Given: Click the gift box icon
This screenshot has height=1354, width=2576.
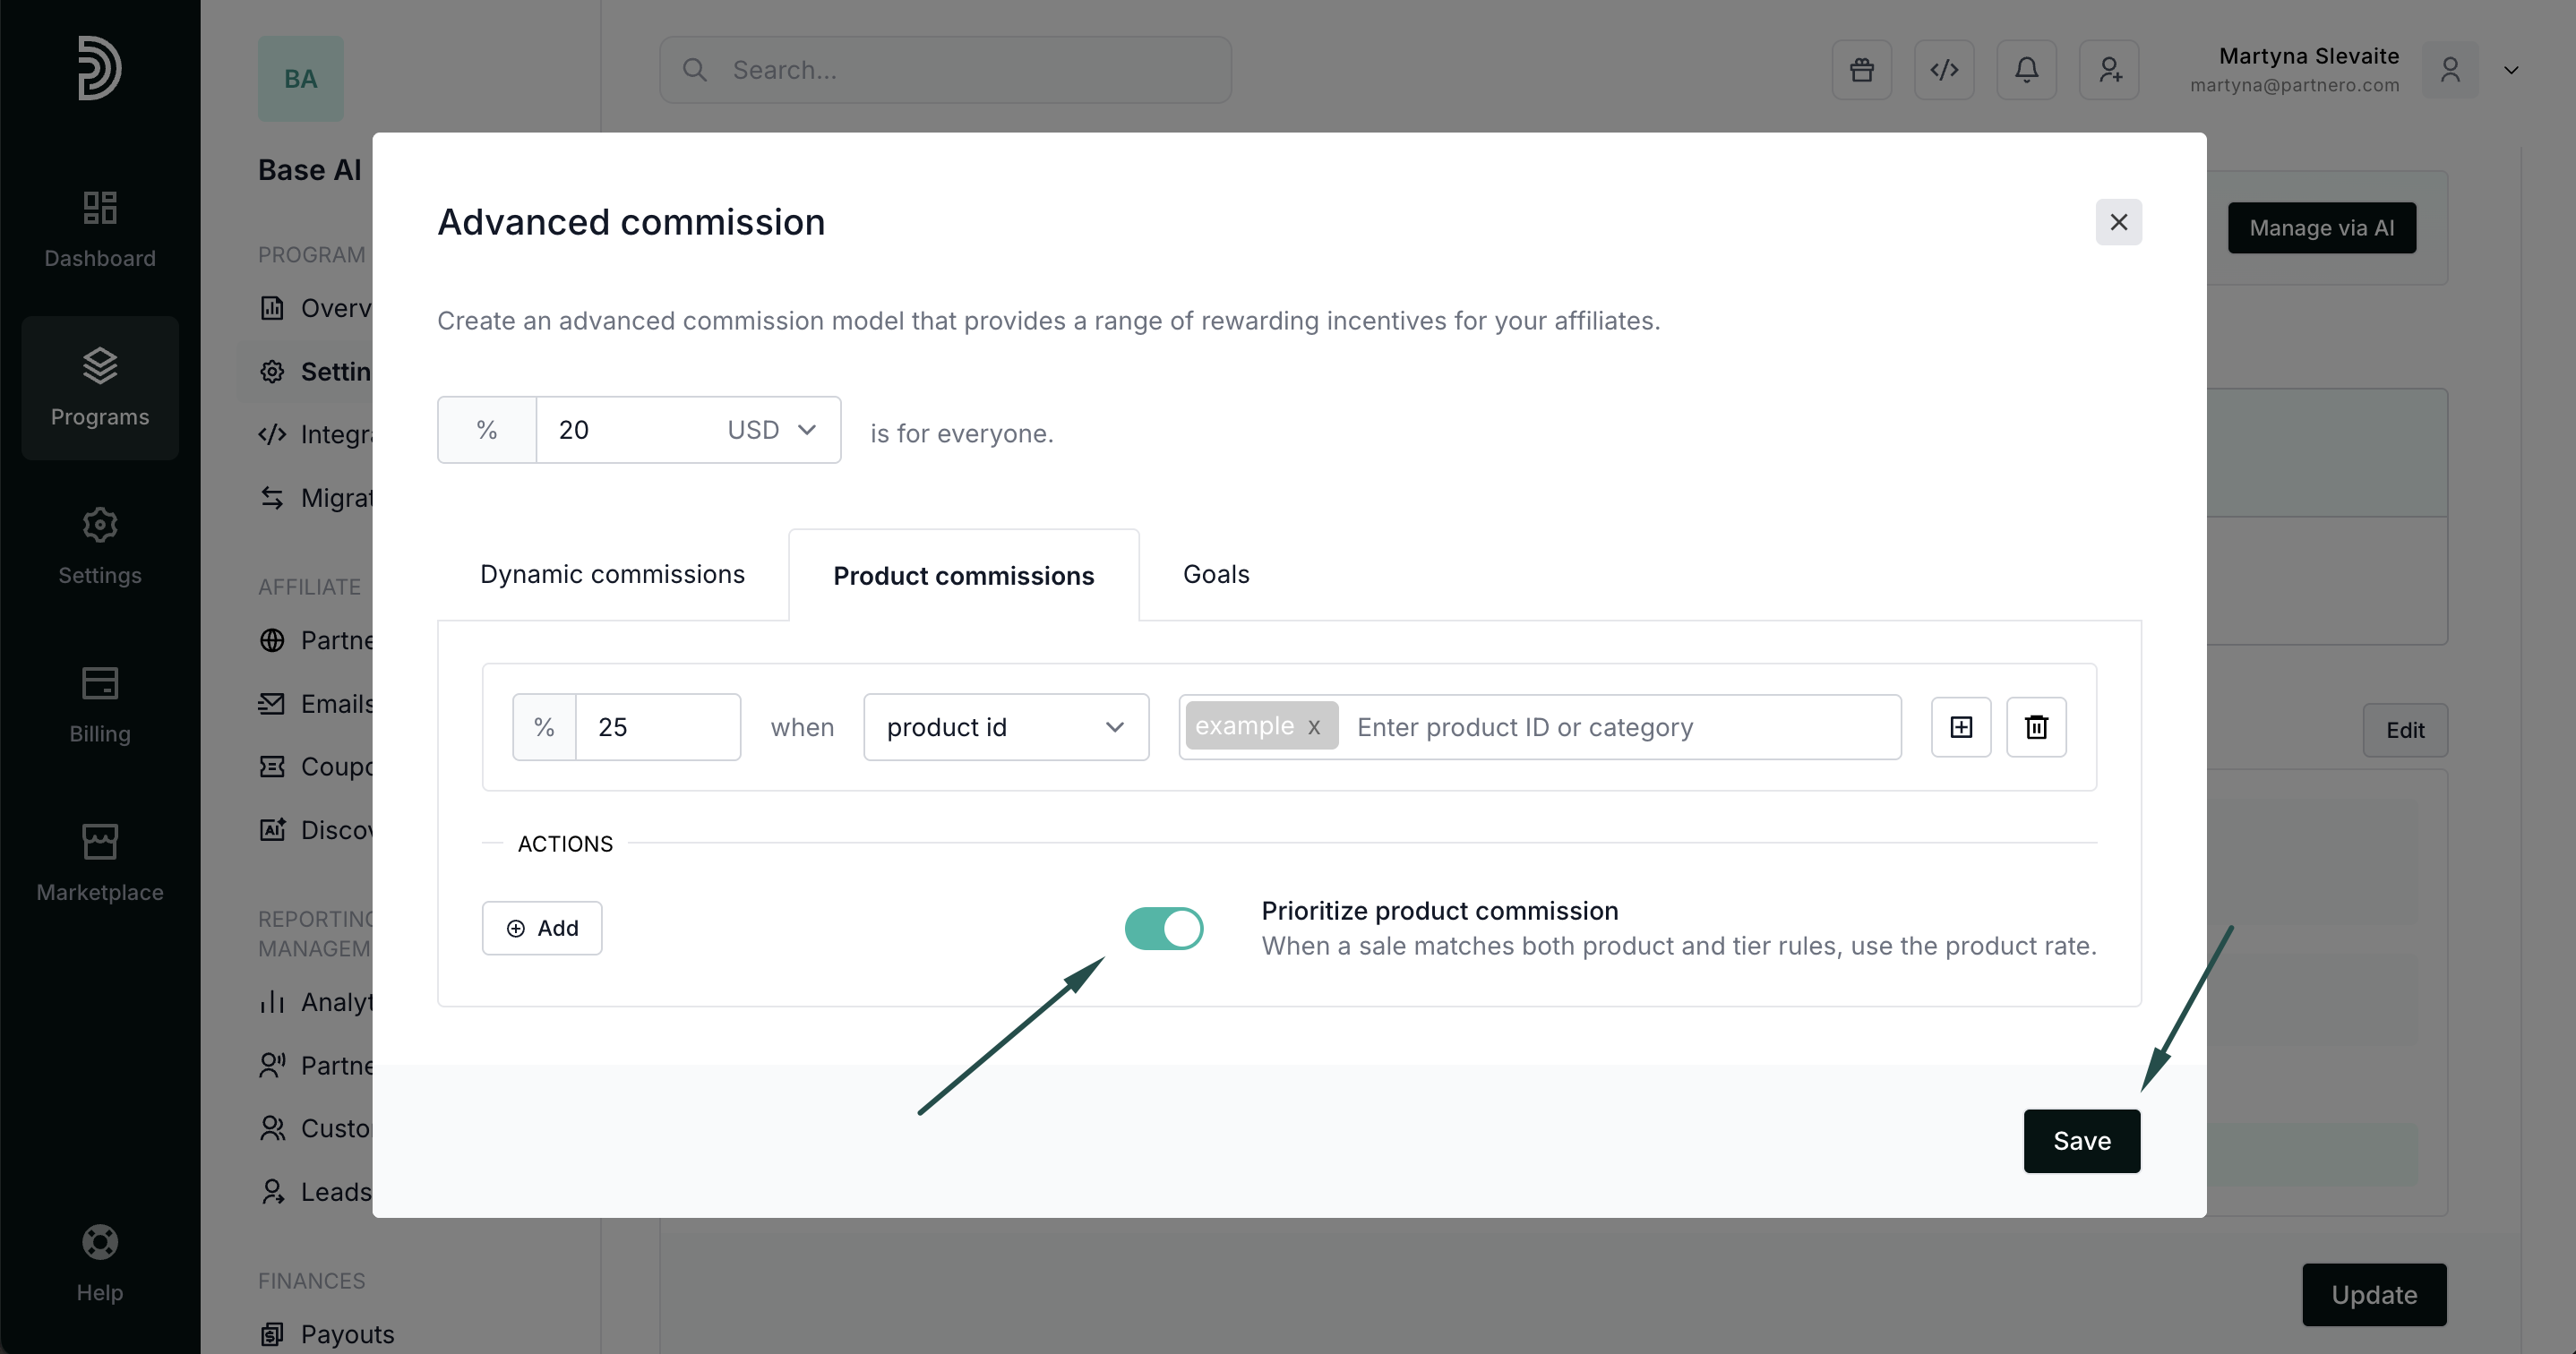Looking at the screenshot, I should pos(1861,70).
